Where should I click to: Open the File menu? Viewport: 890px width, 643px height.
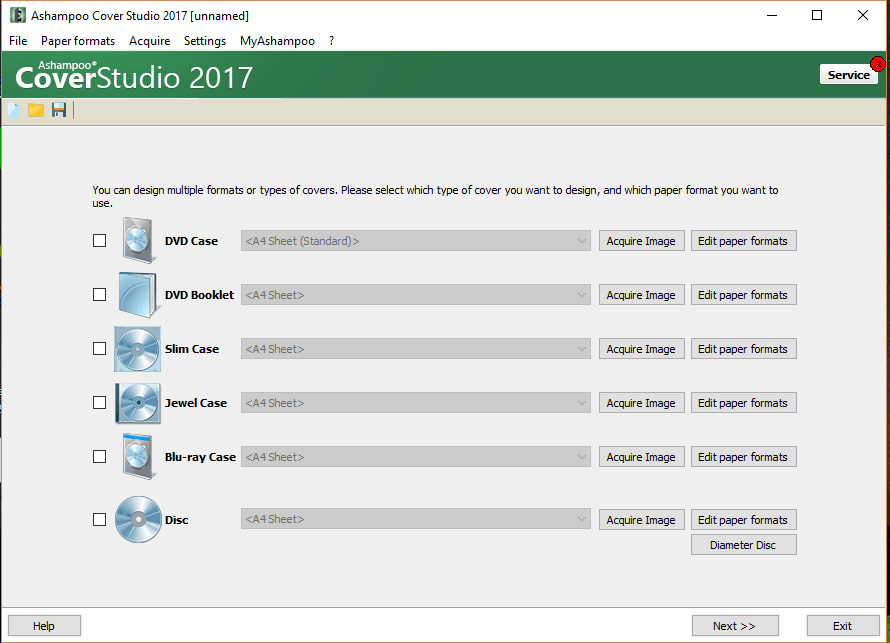(18, 41)
